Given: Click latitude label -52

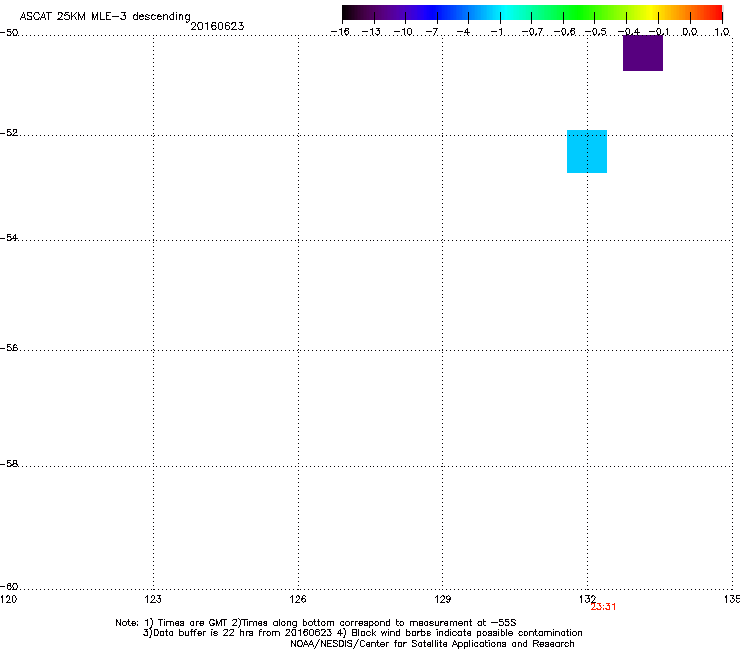Looking at the screenshot, I should click(9, 133).
